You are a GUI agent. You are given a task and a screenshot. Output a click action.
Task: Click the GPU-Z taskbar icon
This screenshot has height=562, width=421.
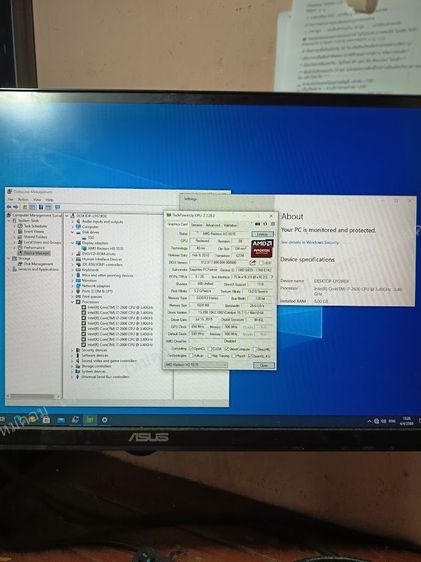[x=90, y=420]
